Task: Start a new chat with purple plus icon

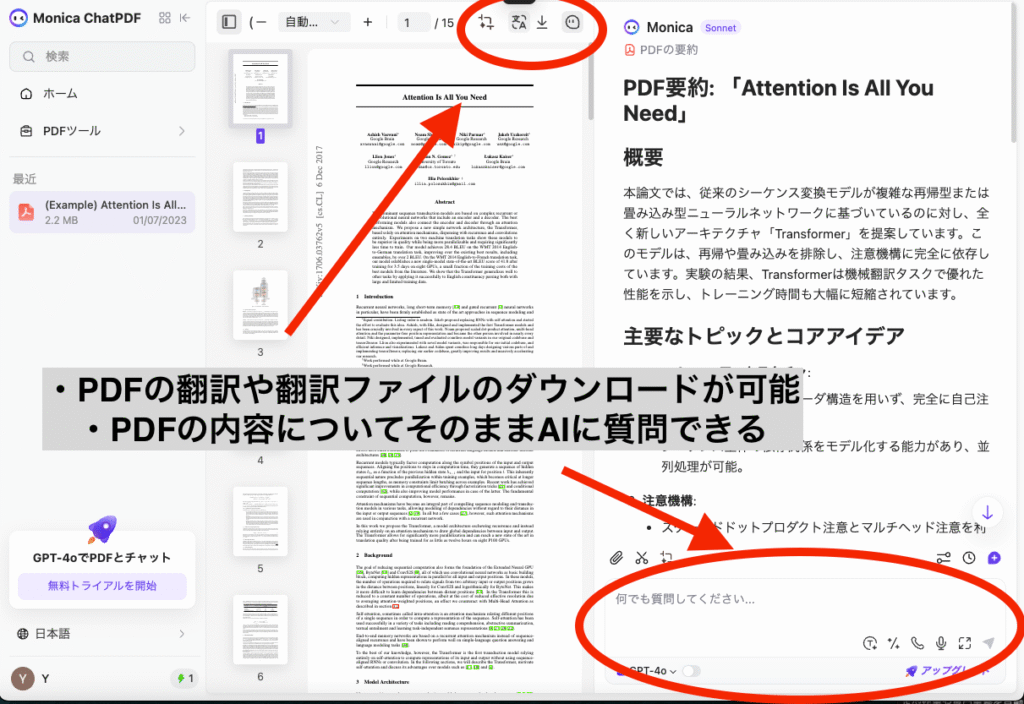Action: pos(994,558)
